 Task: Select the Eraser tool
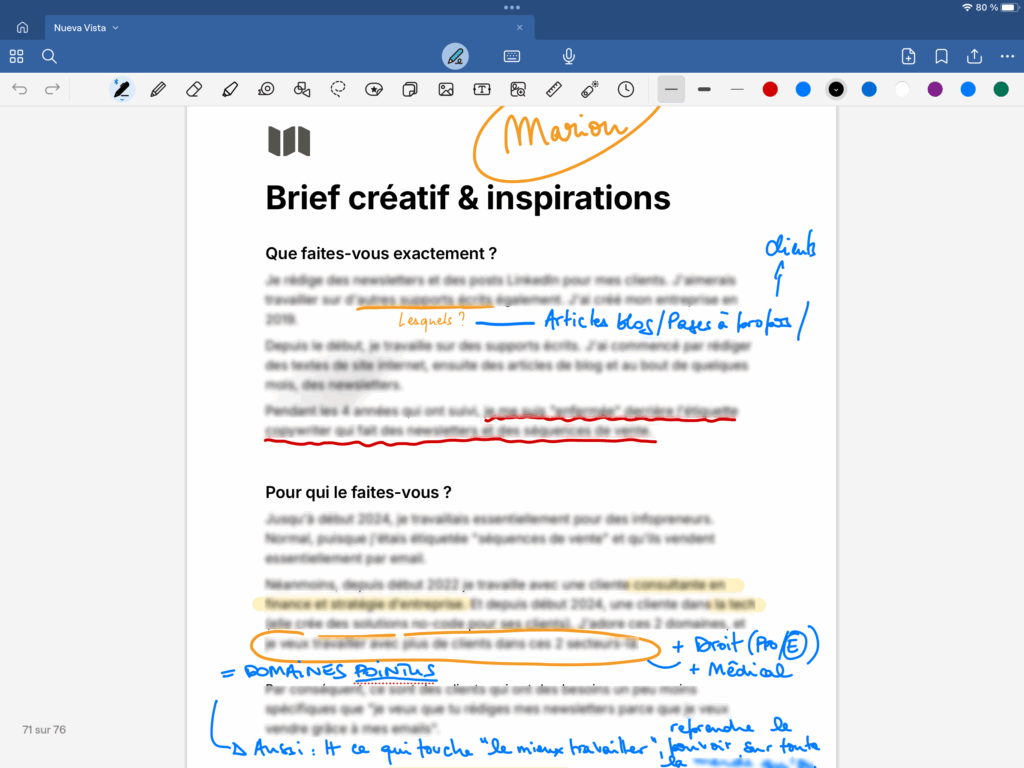pyautogui.click(x=194, y=89)
